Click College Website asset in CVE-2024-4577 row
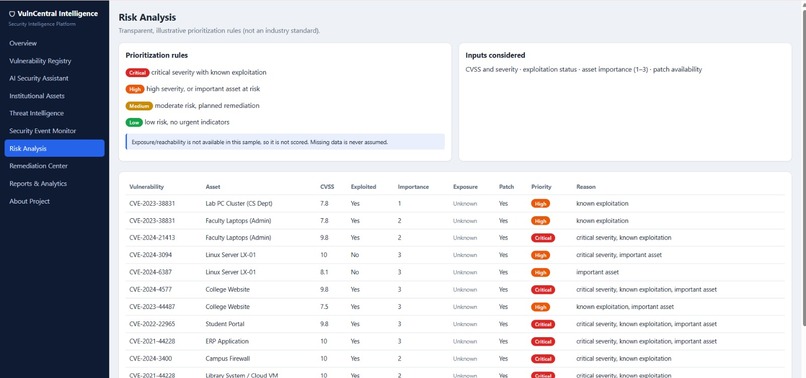The image size is (806, 378). 228,290
